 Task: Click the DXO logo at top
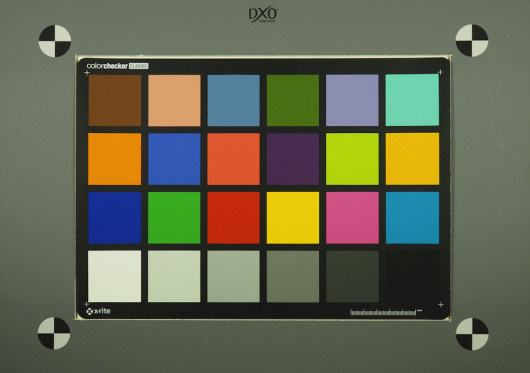(x=263, y=15)
